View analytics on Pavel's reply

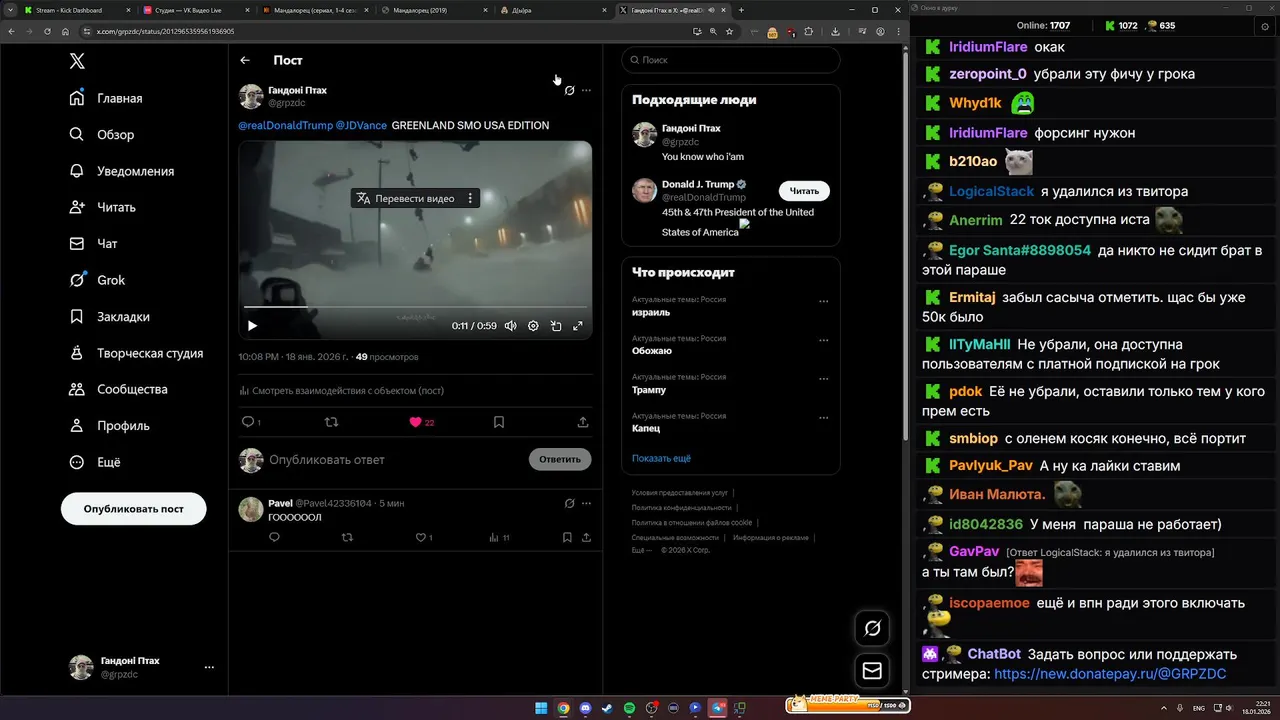[x=499, y=538]
